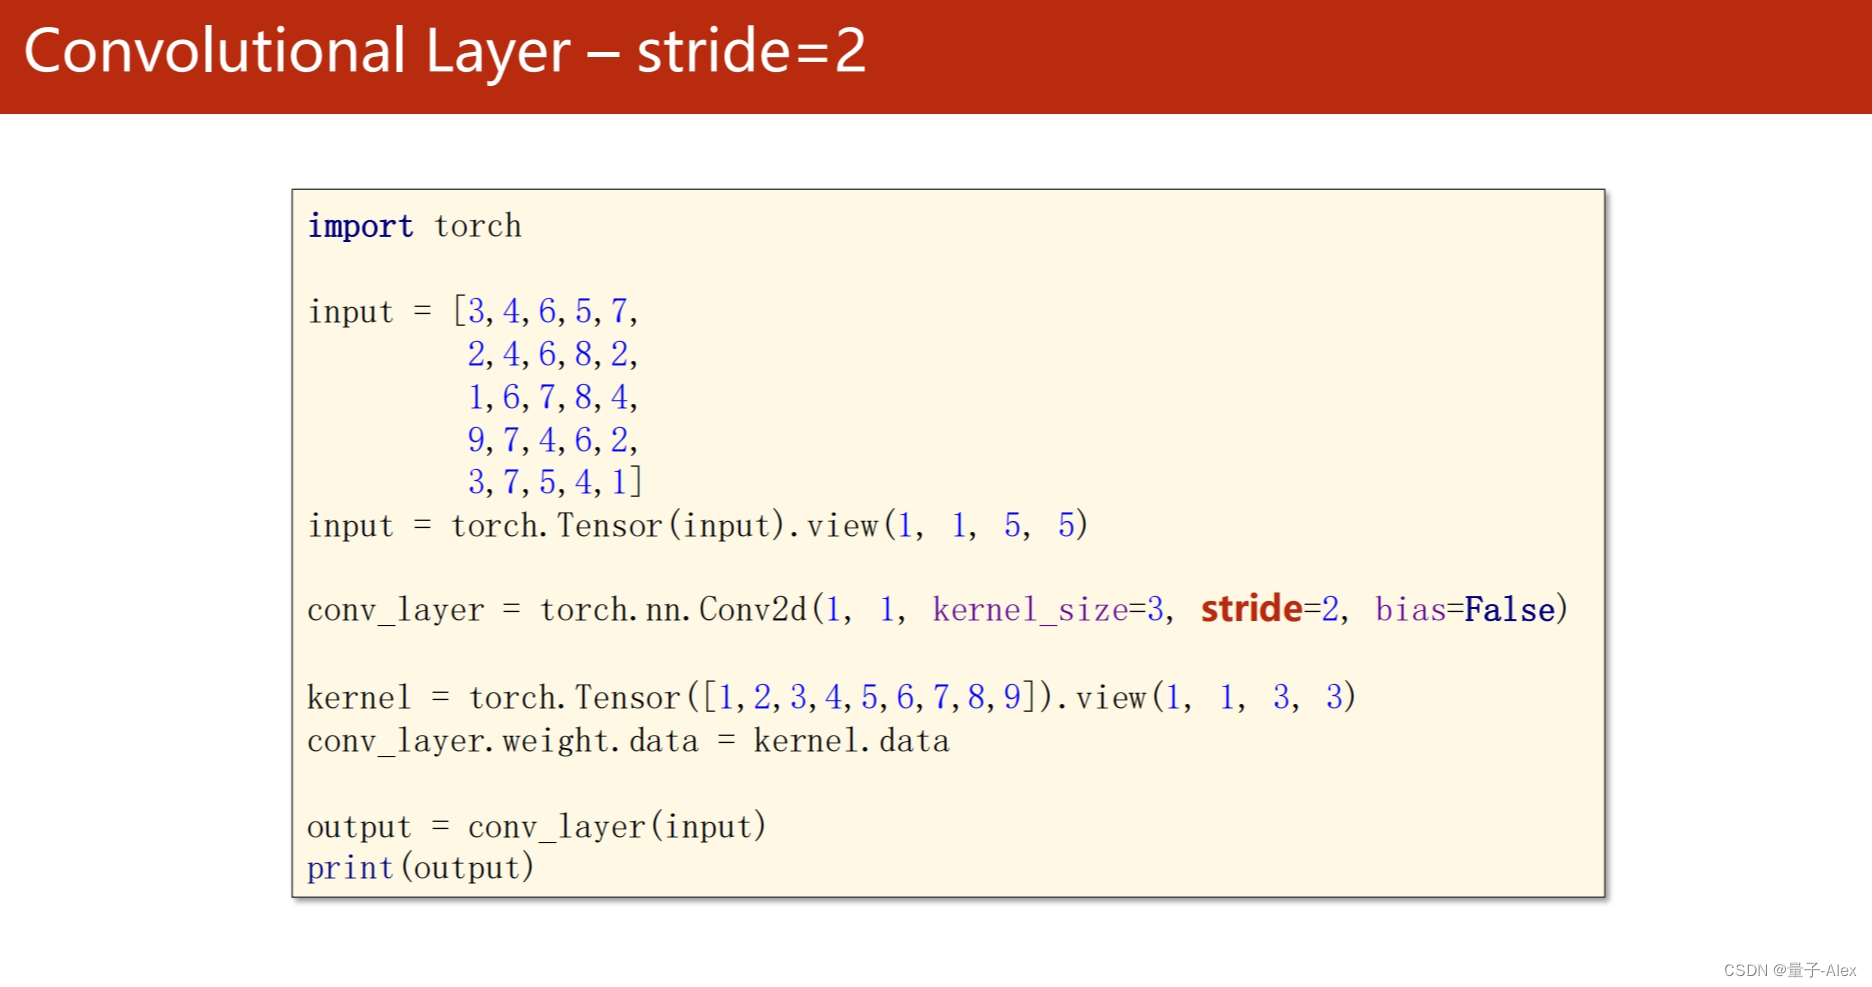Click "torch.nn.Conv2d(1, 1," in the code

click(x=723, y=609)
